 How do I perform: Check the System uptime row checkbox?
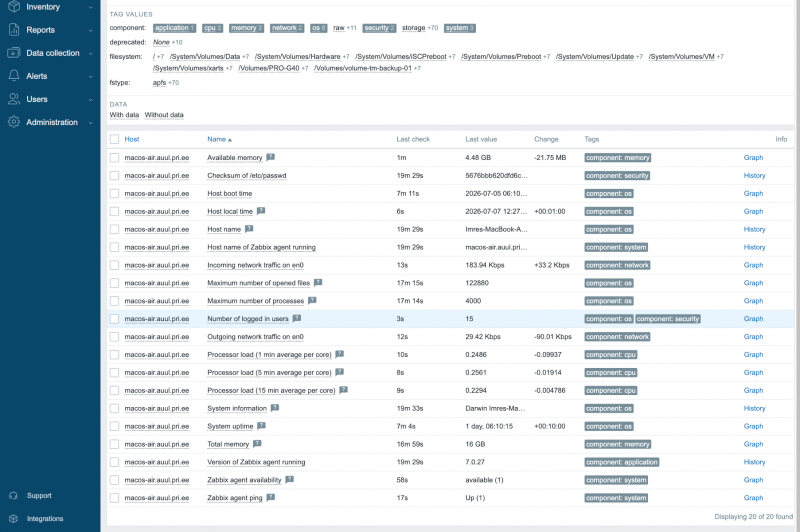(x=114, y=426)
